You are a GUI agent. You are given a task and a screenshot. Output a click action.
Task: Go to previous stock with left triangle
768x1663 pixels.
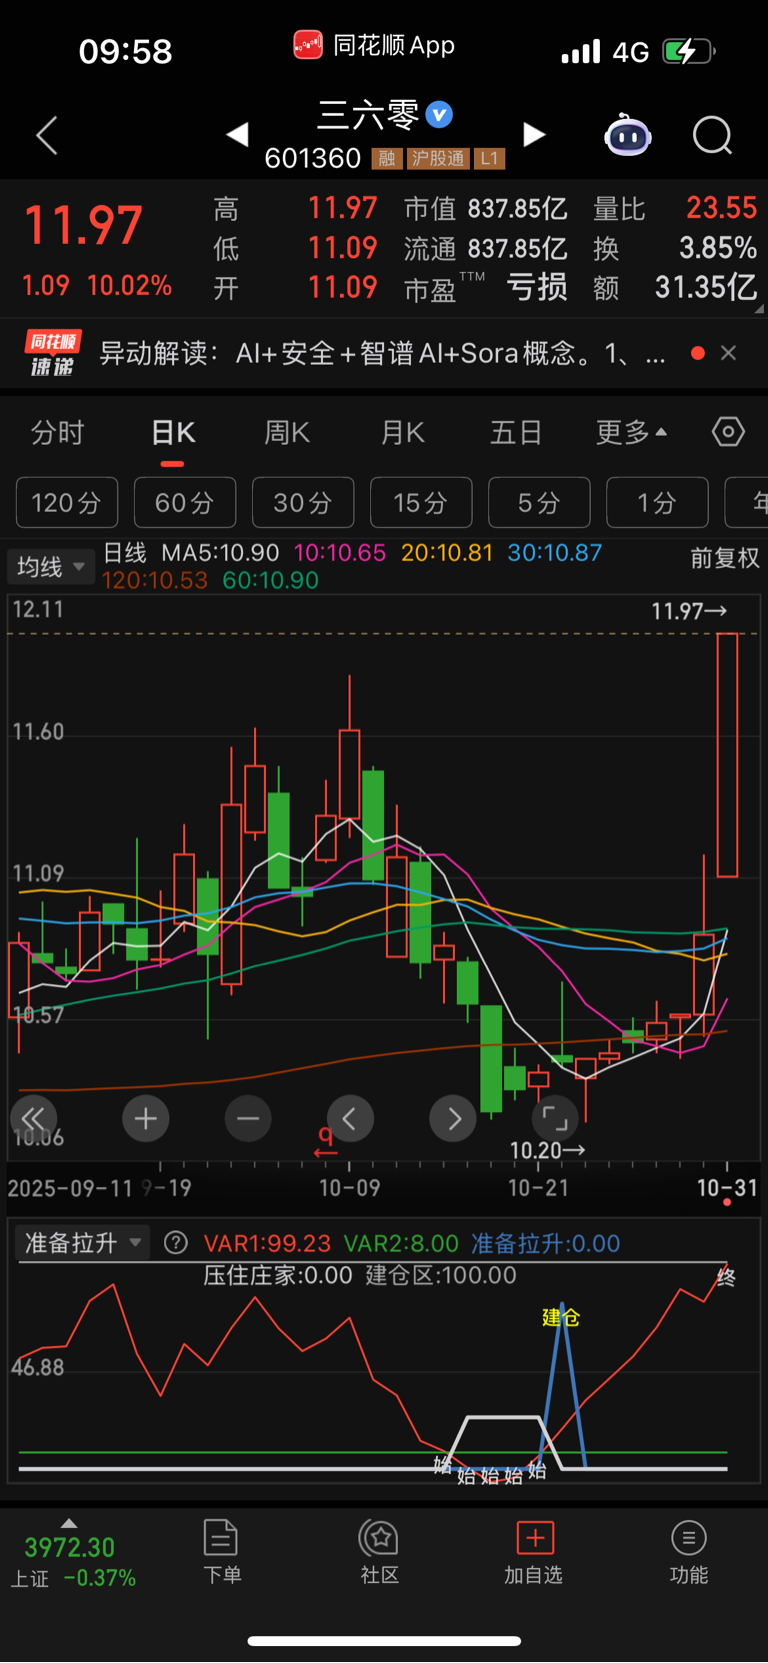[238, 134]
